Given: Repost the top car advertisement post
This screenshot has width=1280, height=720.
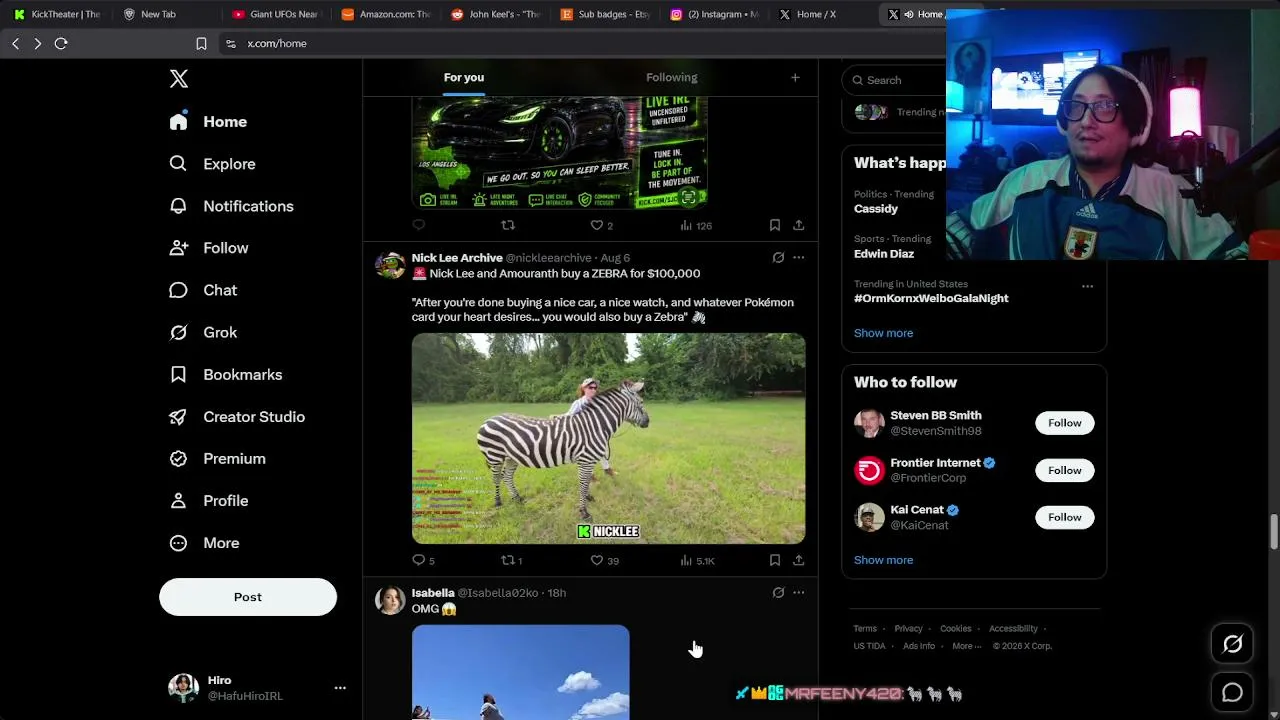Looking at the screenshot, I should (508, 225).
